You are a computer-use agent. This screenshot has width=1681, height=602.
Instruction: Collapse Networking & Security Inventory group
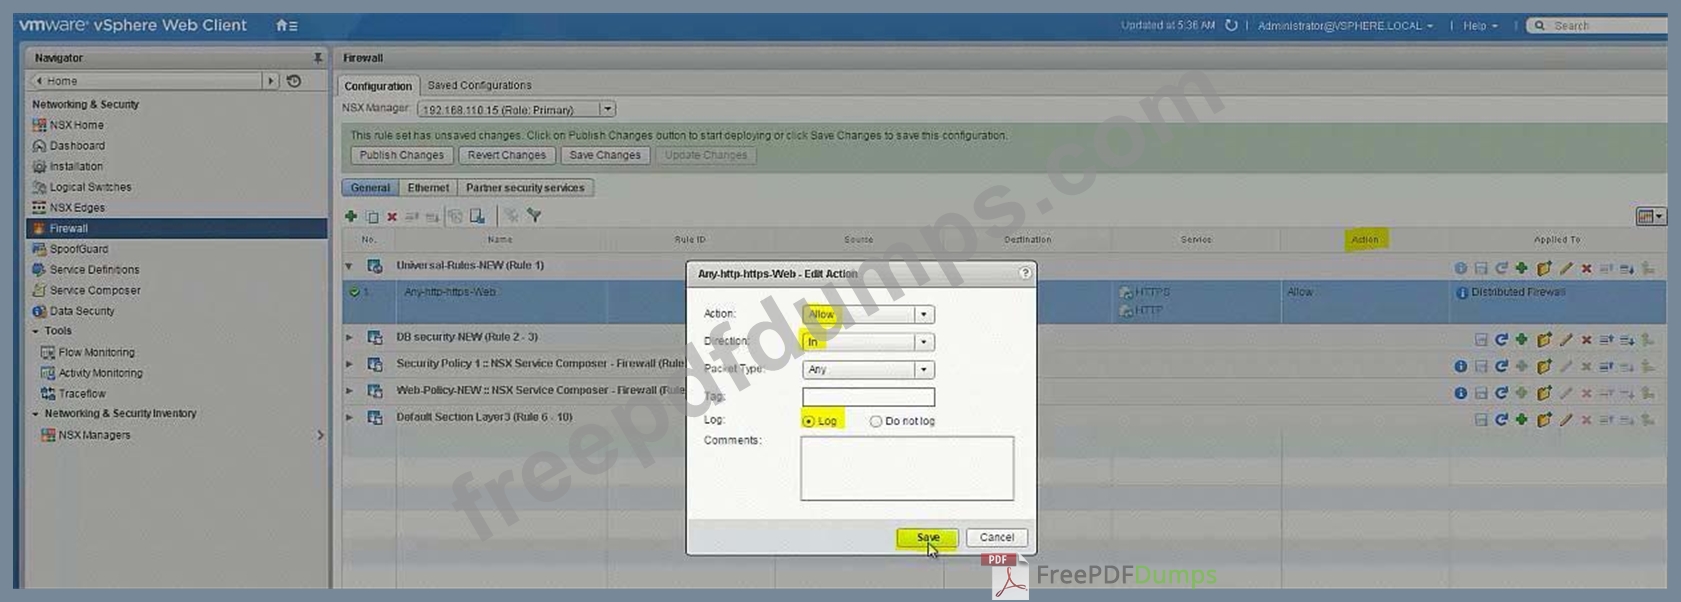coord(36,414)
